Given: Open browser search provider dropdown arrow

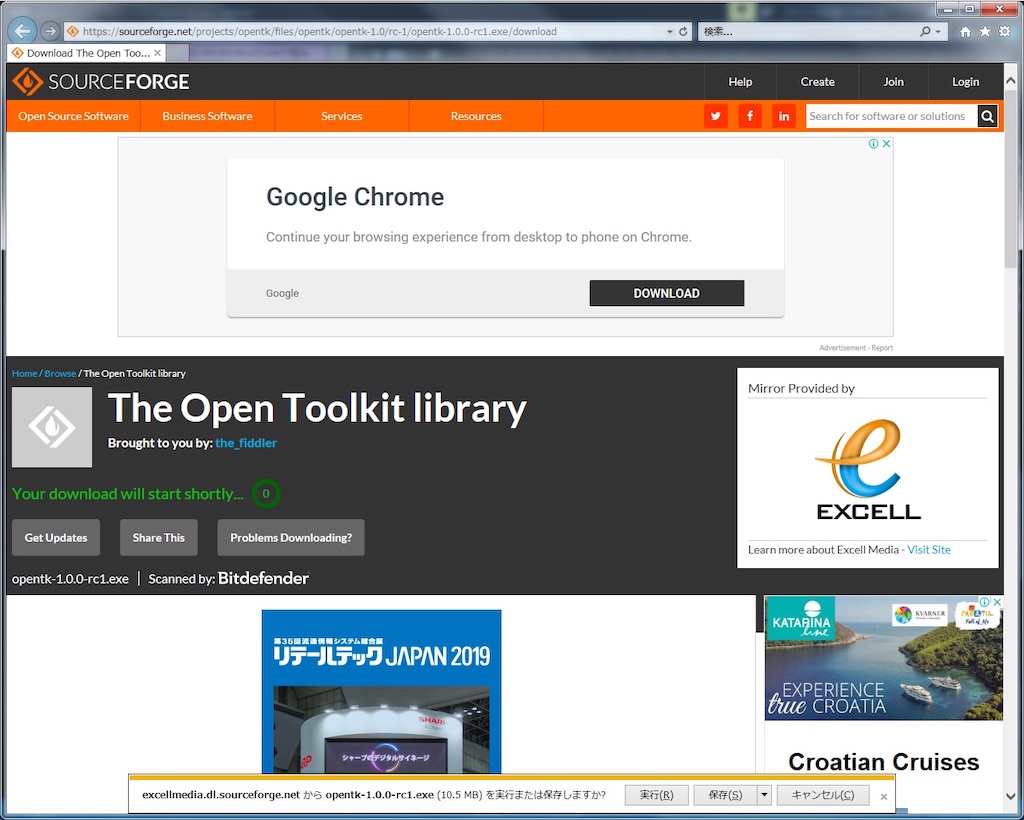Looking at the screenshot, I should pos(938,31).
